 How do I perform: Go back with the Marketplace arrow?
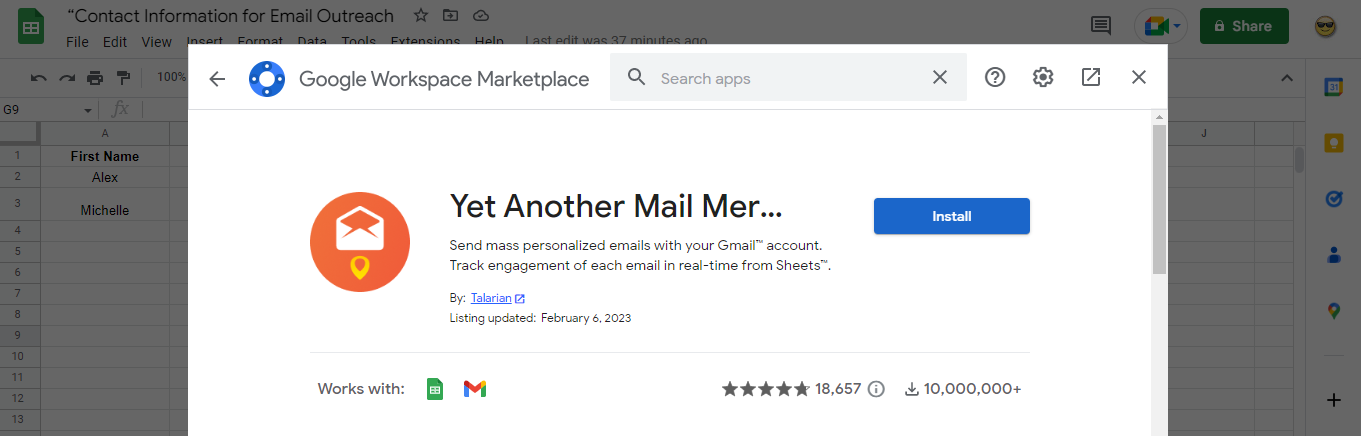tap(217, 78)
